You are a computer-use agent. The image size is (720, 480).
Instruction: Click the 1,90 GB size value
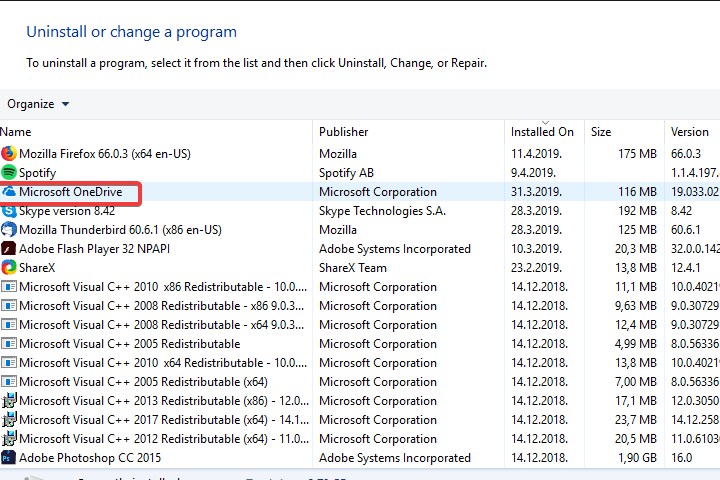[637, 457]
